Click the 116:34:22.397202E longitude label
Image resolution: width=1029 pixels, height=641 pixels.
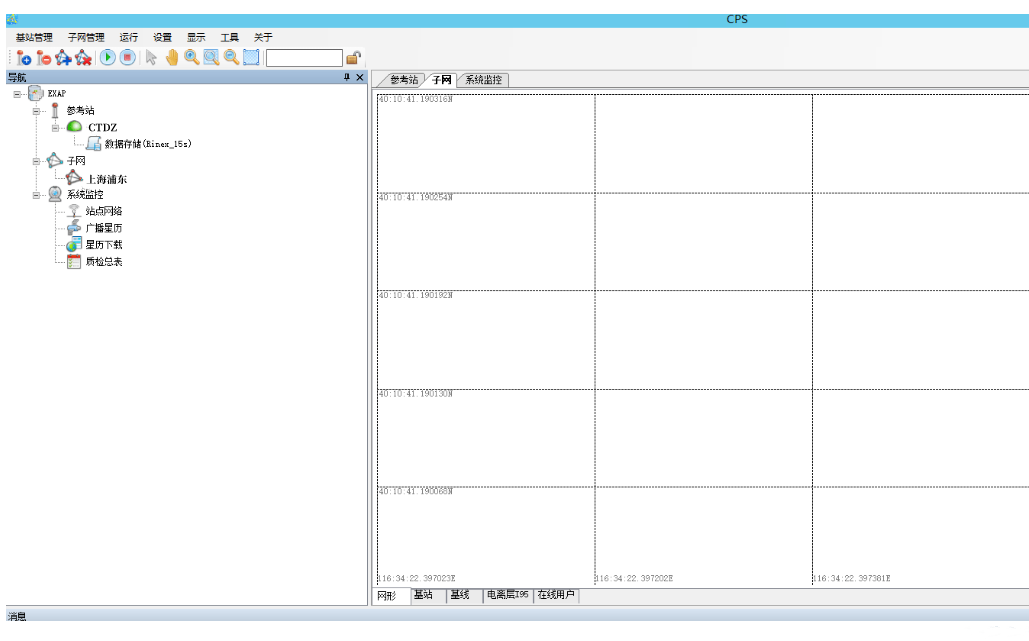pos(634,579)
